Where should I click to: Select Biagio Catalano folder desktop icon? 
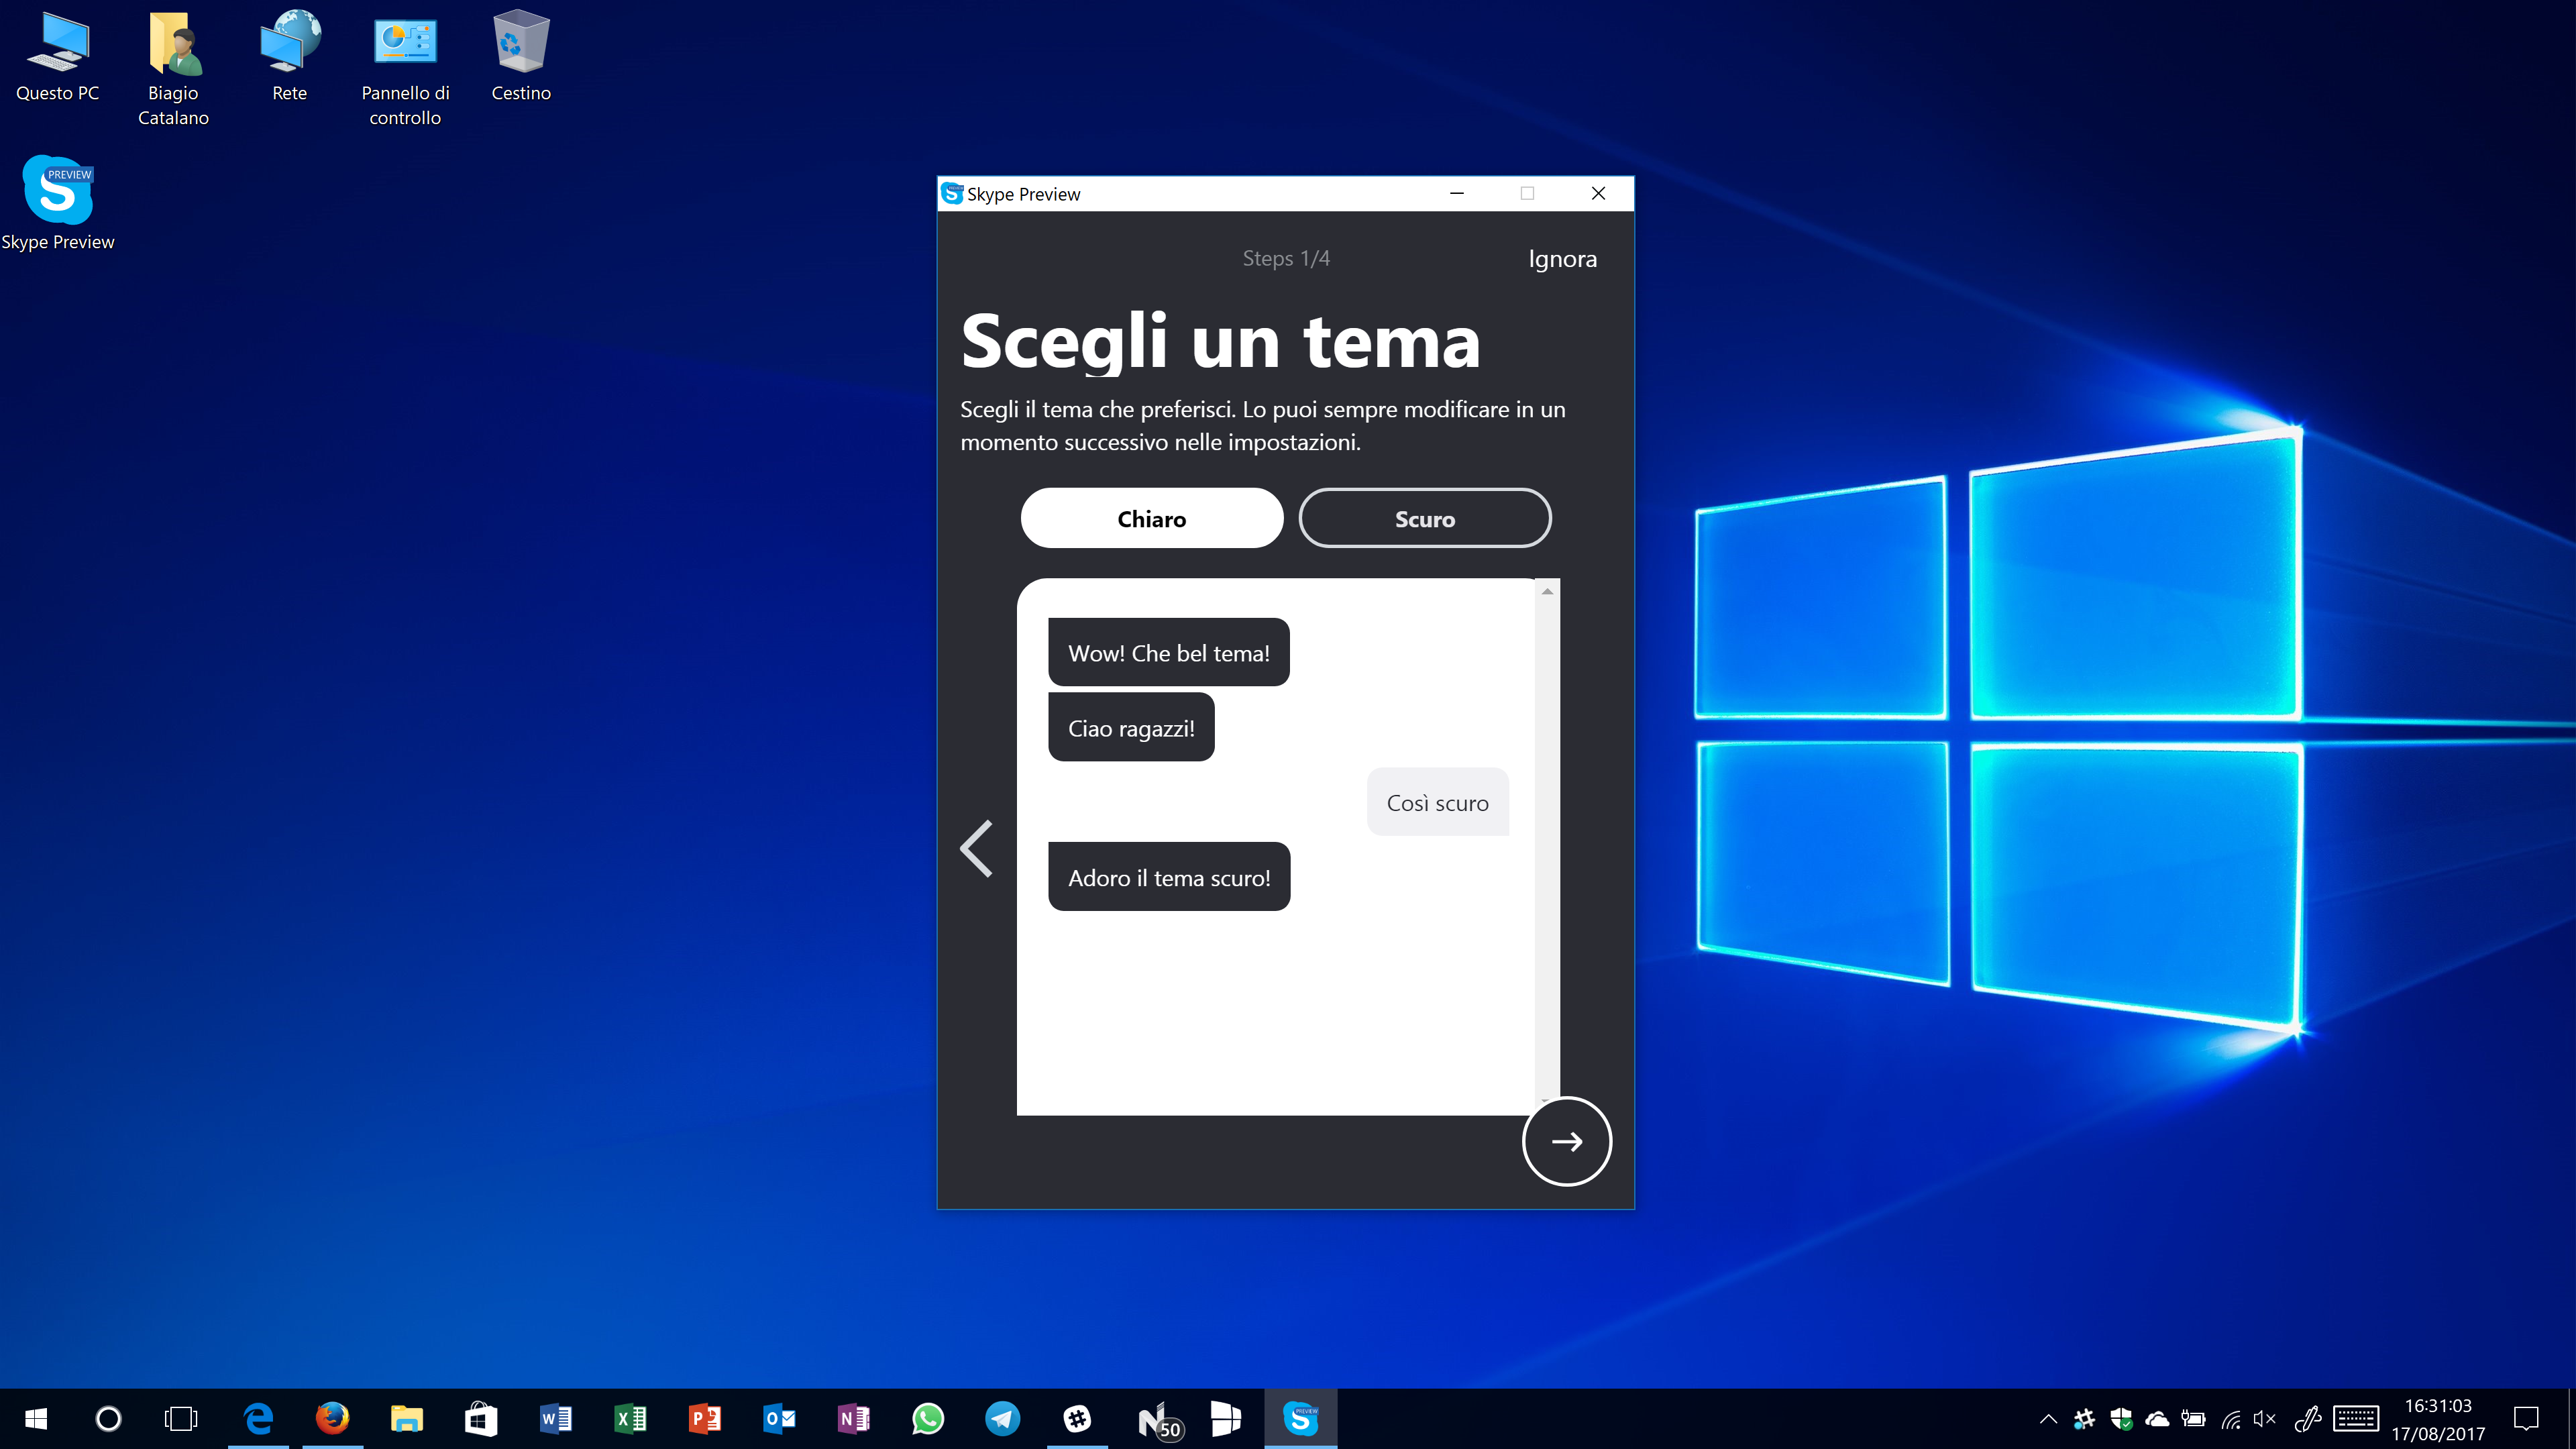click(173, 68)
